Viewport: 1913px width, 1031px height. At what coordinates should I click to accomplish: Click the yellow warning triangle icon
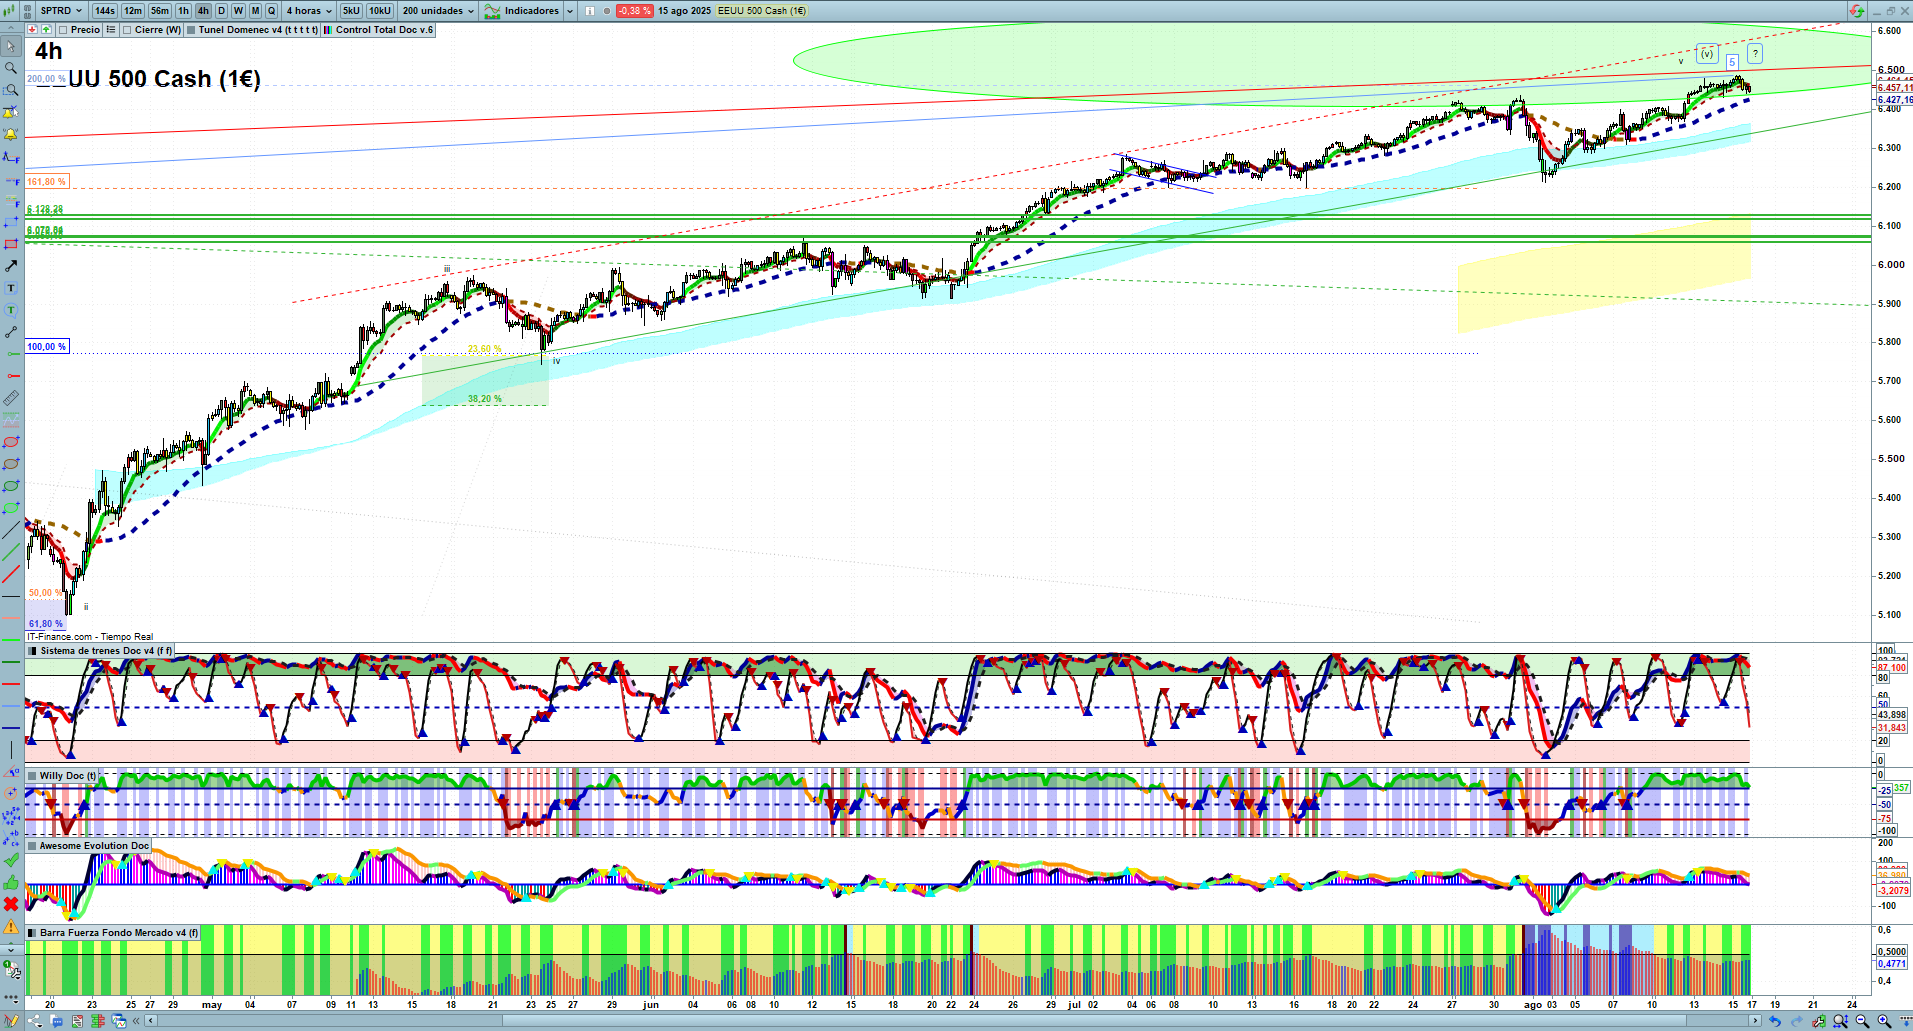pos(11,926)
